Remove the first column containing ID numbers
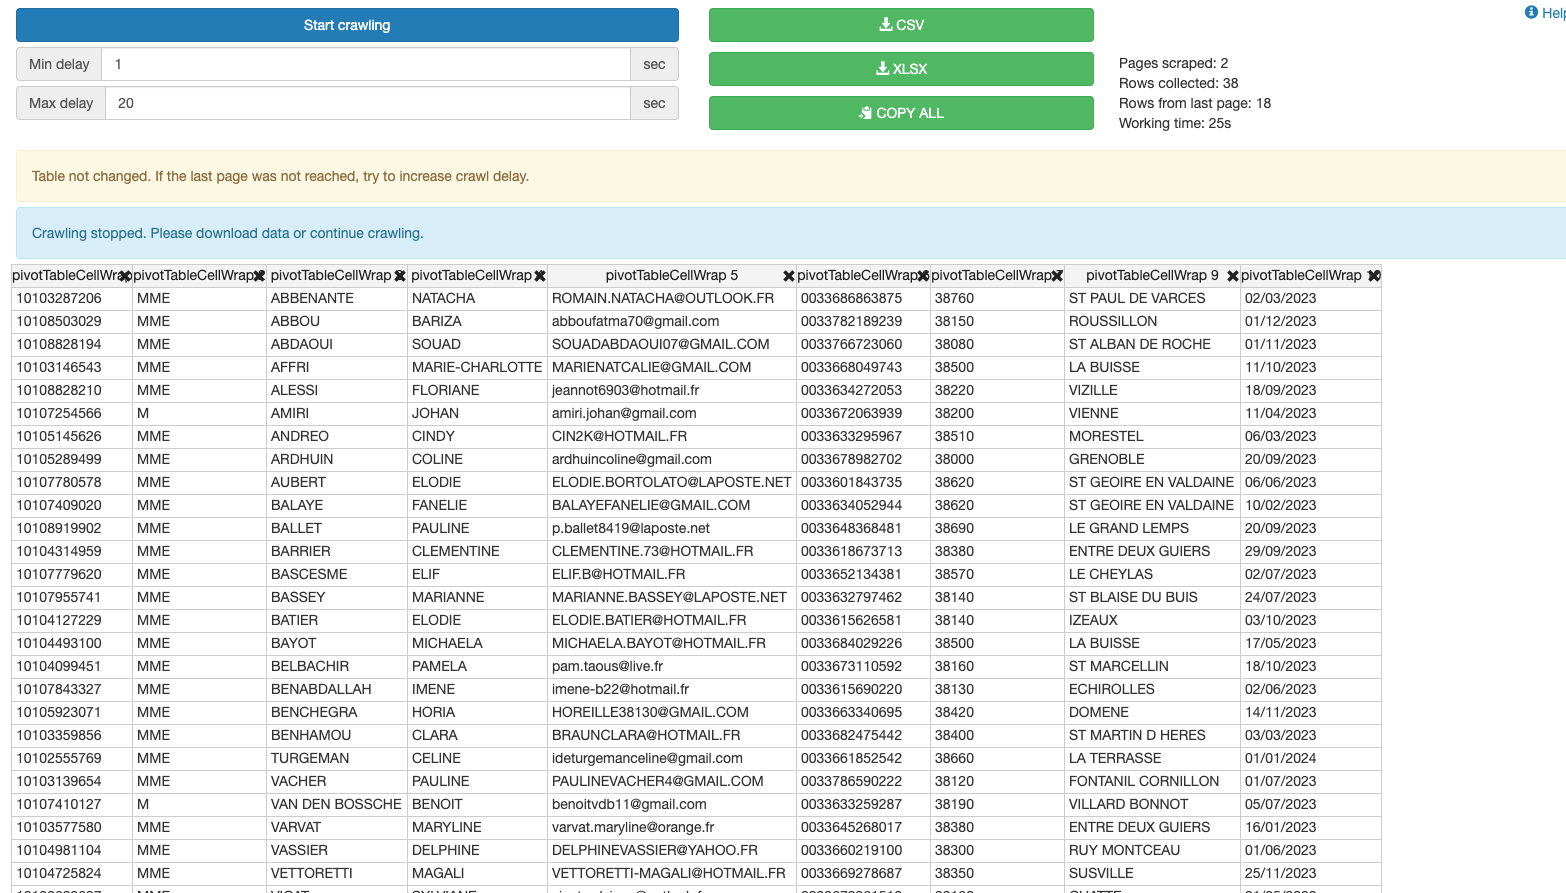 (x=125, y=276)
